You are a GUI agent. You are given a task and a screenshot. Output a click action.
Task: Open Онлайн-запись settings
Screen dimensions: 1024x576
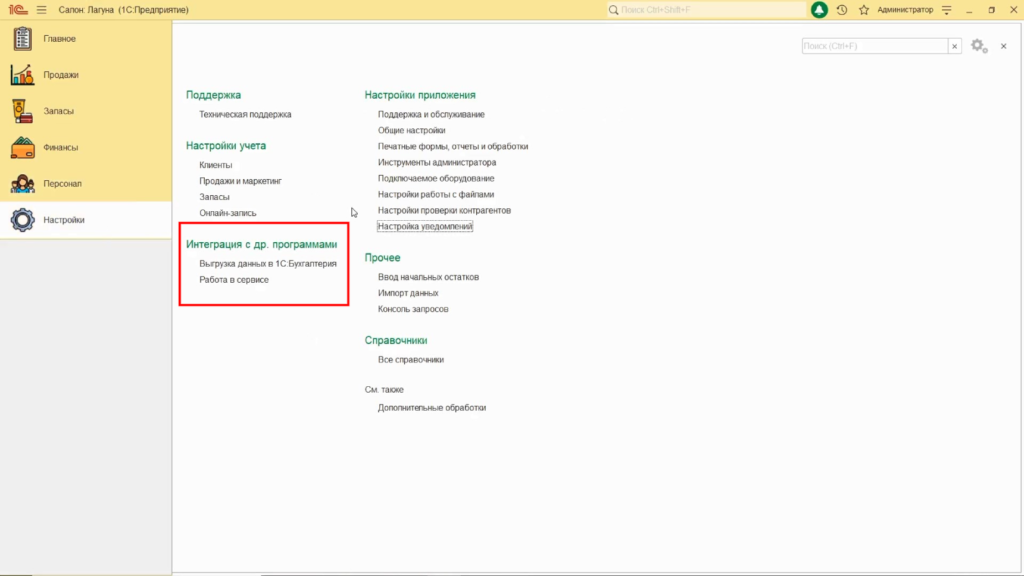coord(228,213)
